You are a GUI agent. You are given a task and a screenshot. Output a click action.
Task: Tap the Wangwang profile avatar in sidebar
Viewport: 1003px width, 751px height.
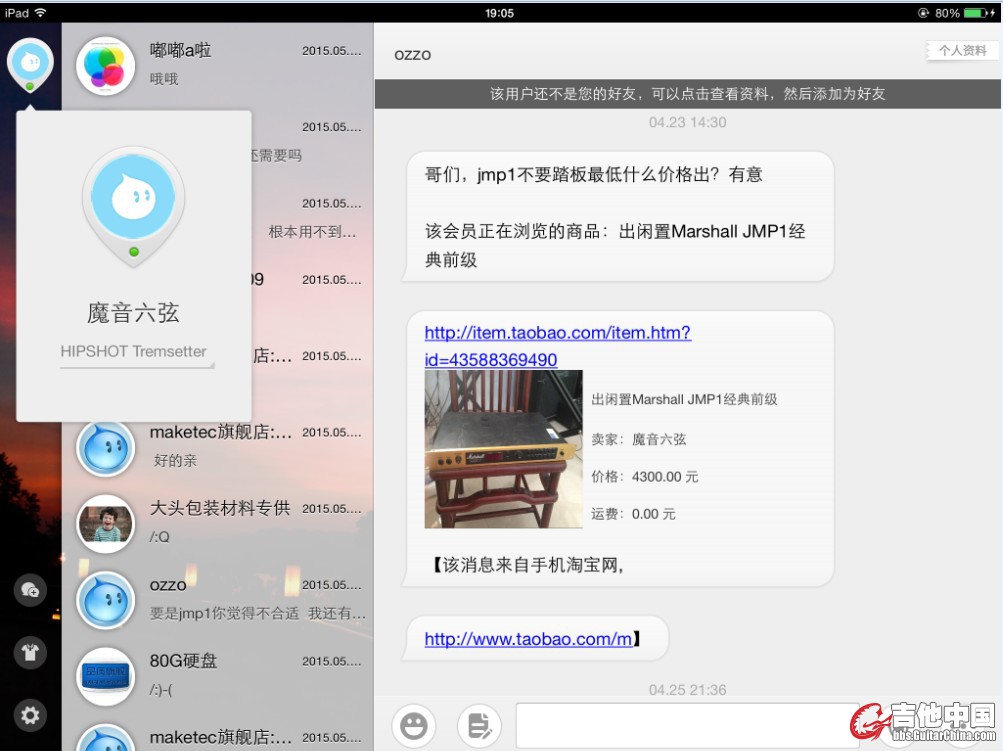click(30, 64)
